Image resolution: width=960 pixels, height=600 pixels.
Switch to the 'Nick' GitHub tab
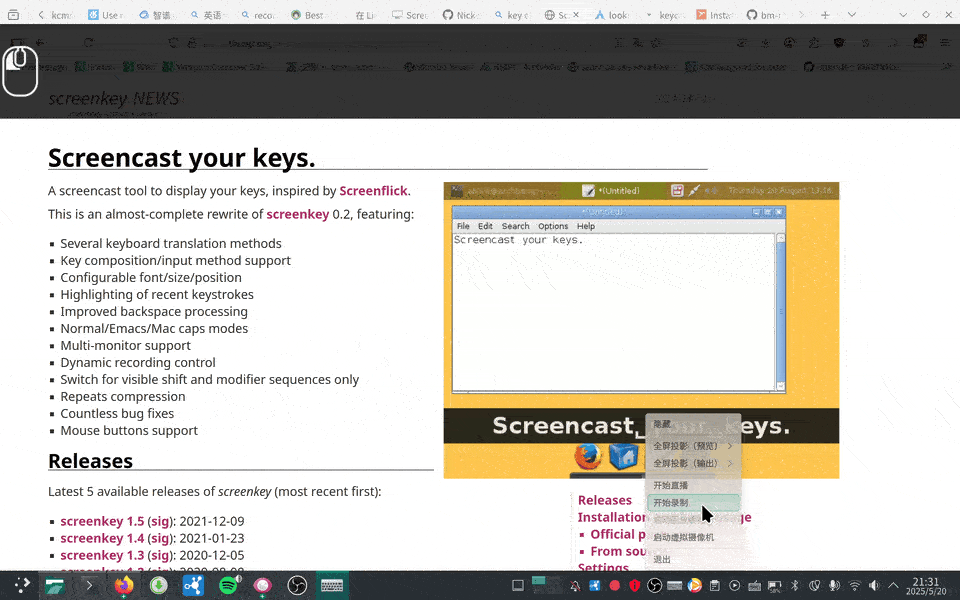click(462, 15)
